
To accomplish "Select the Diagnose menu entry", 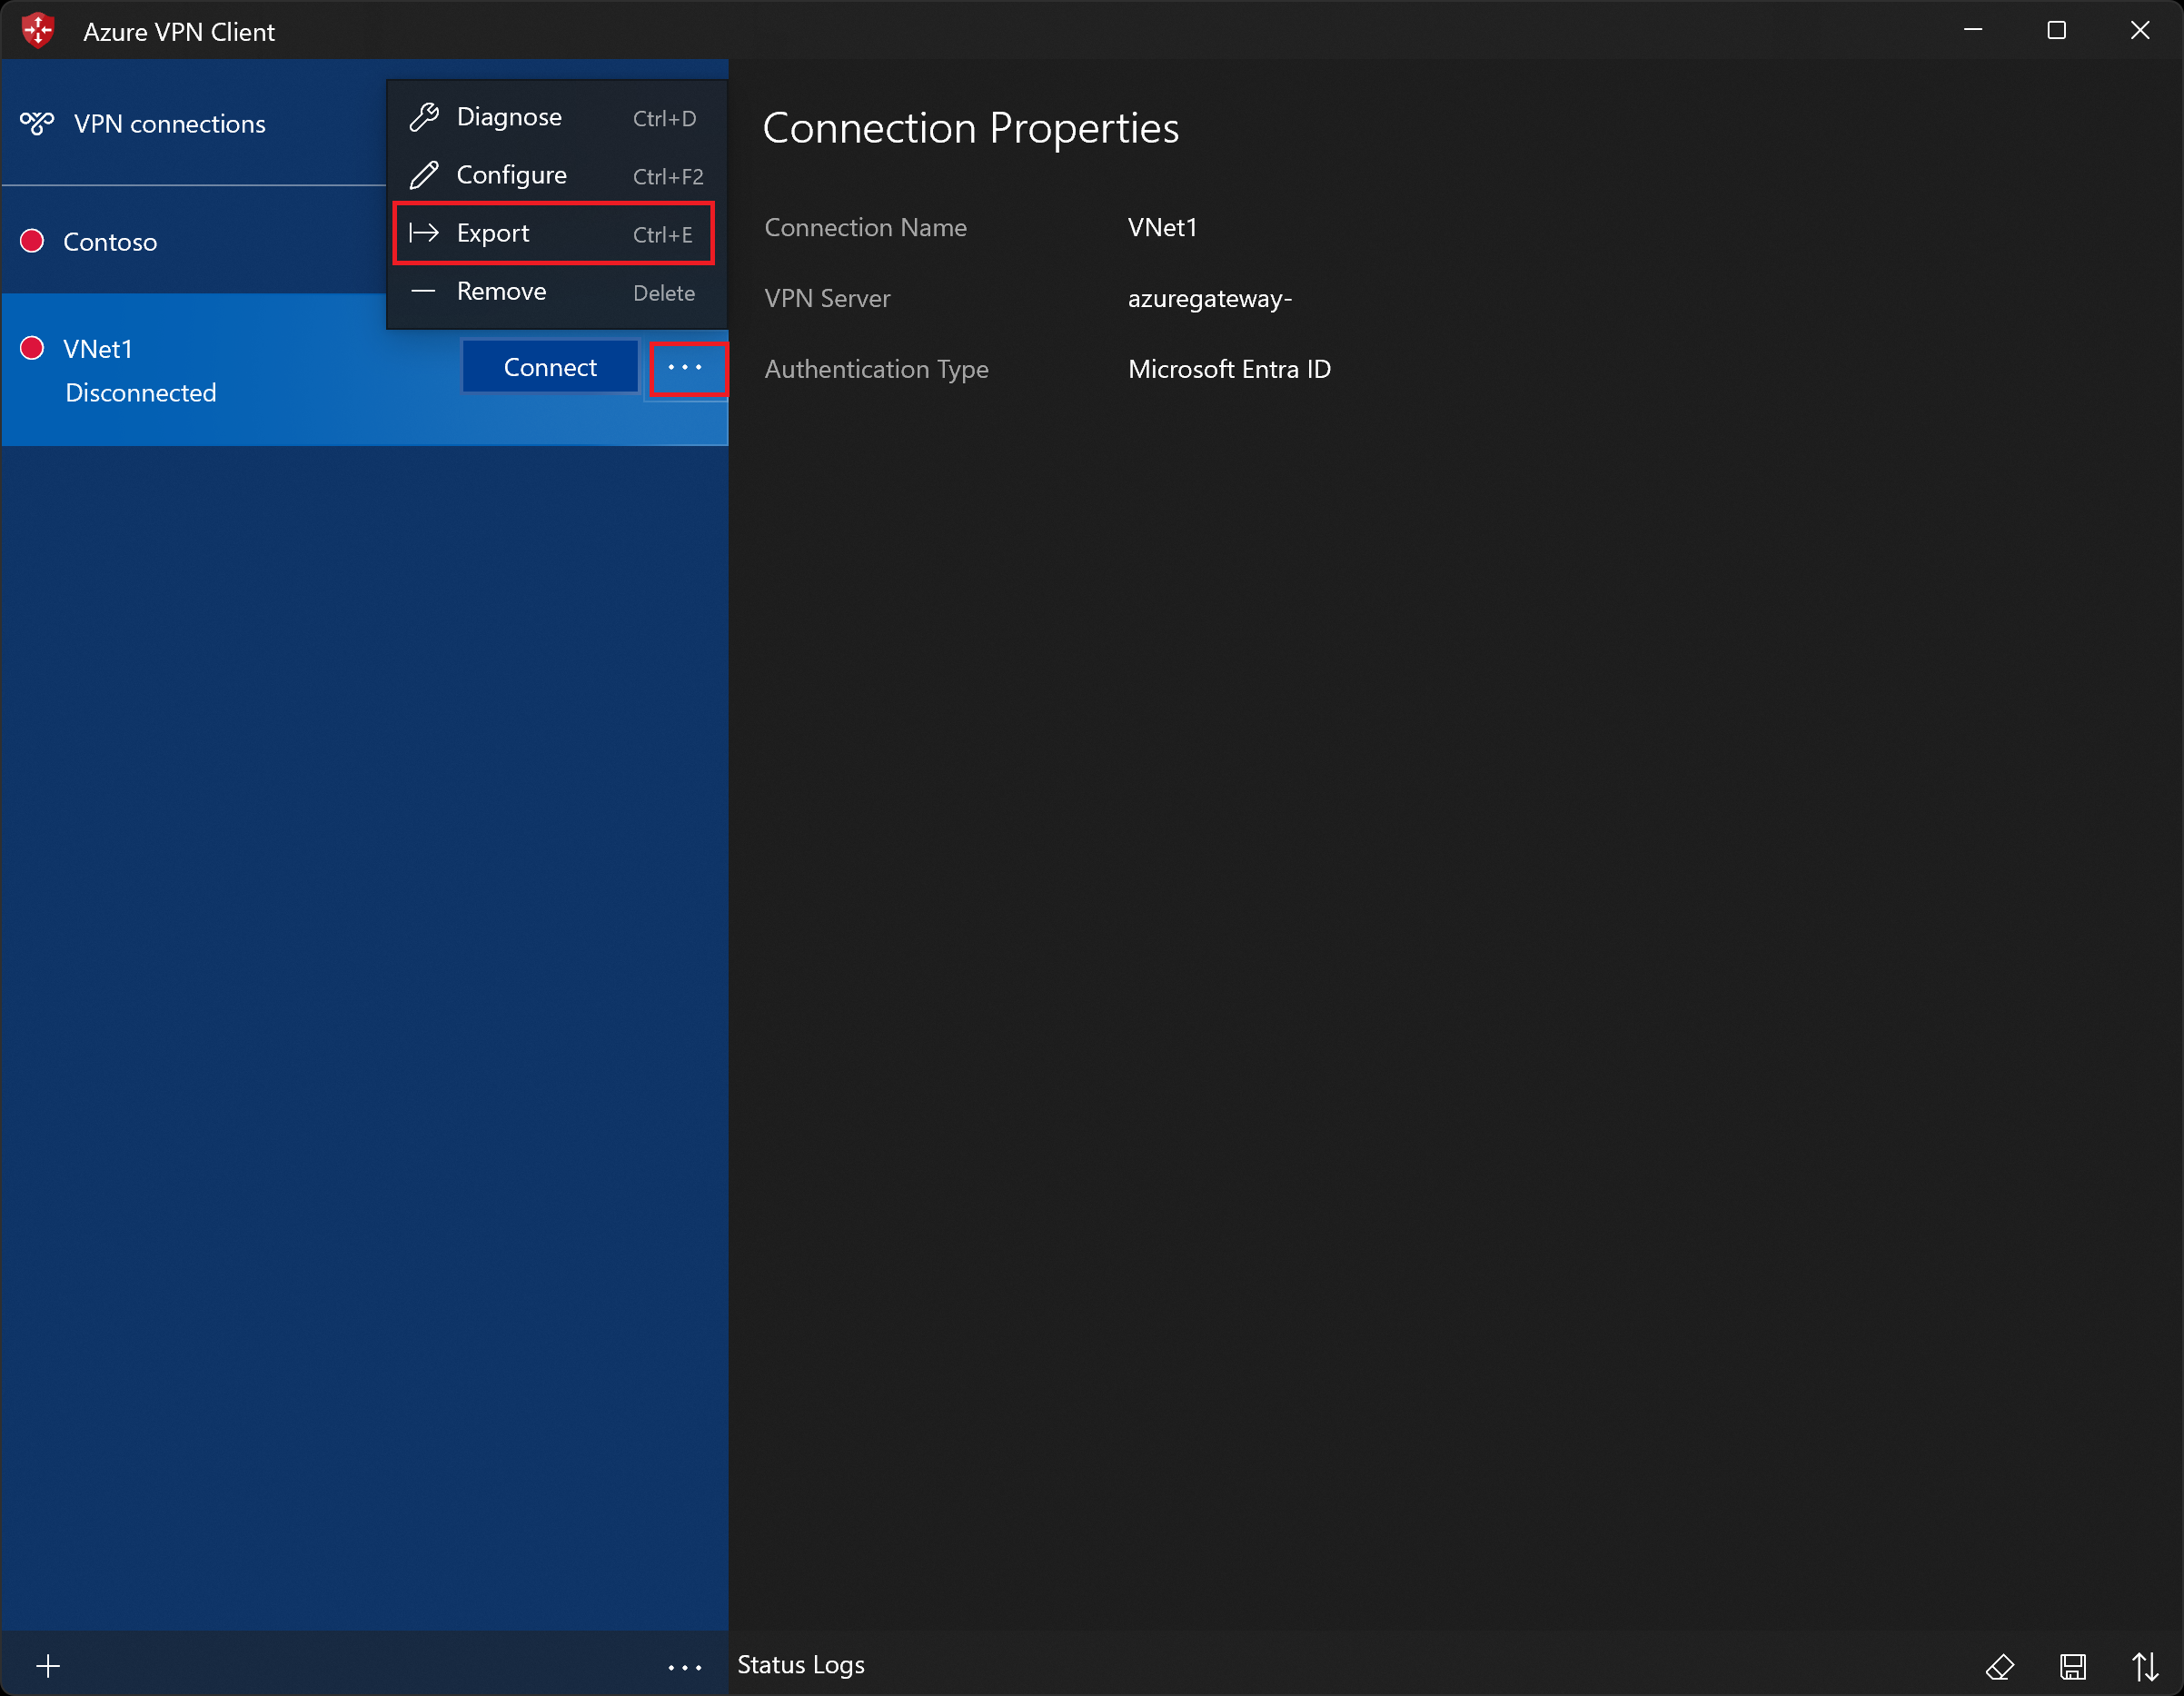I will [x=509, y=117].
